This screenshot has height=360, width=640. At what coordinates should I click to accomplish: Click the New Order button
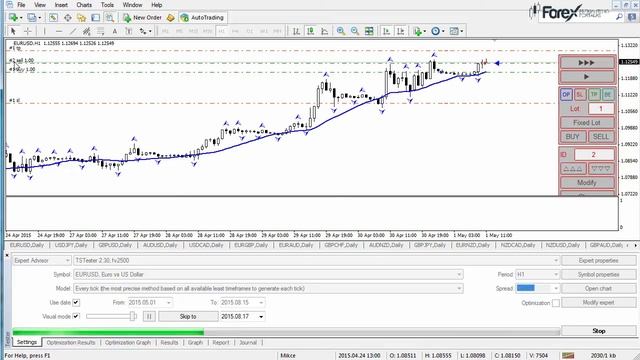pos(142,18)
